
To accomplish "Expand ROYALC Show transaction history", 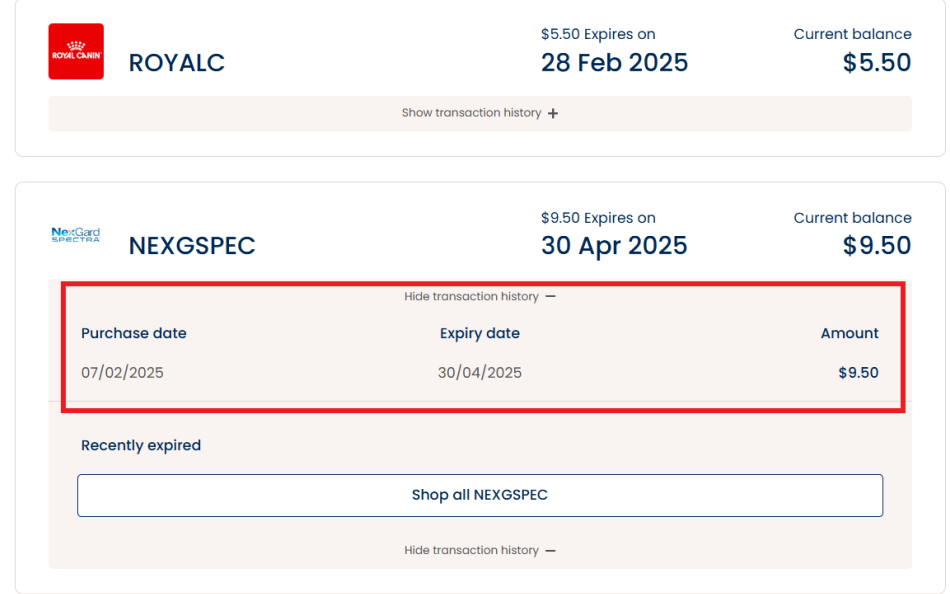I will click(x=480, y=113).
